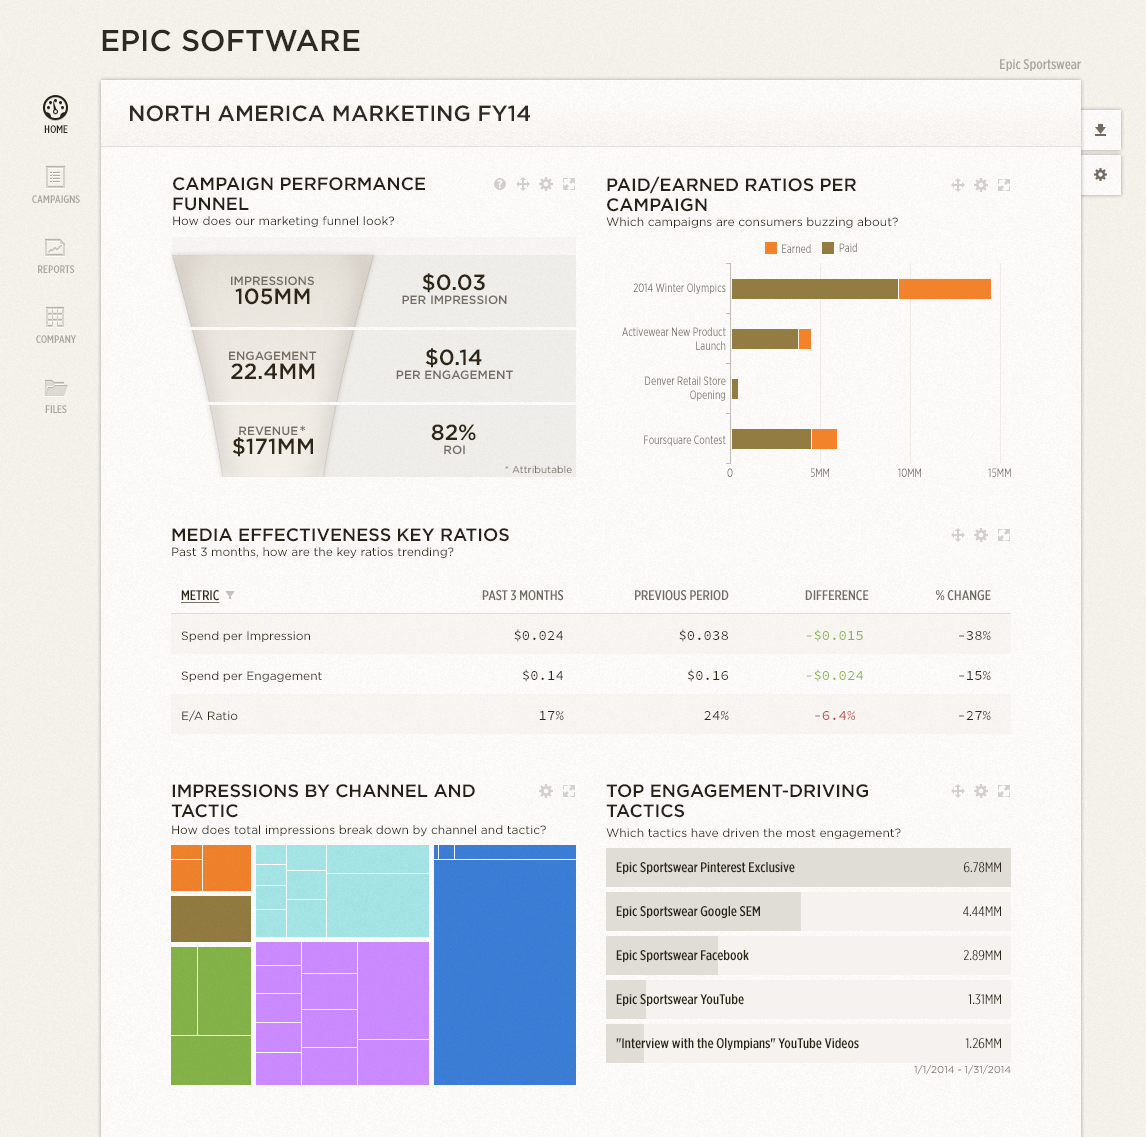Click 2014 Winter Olympics earned bar segment
The width and height of the screenshot is (1146, 1137).
945,289
